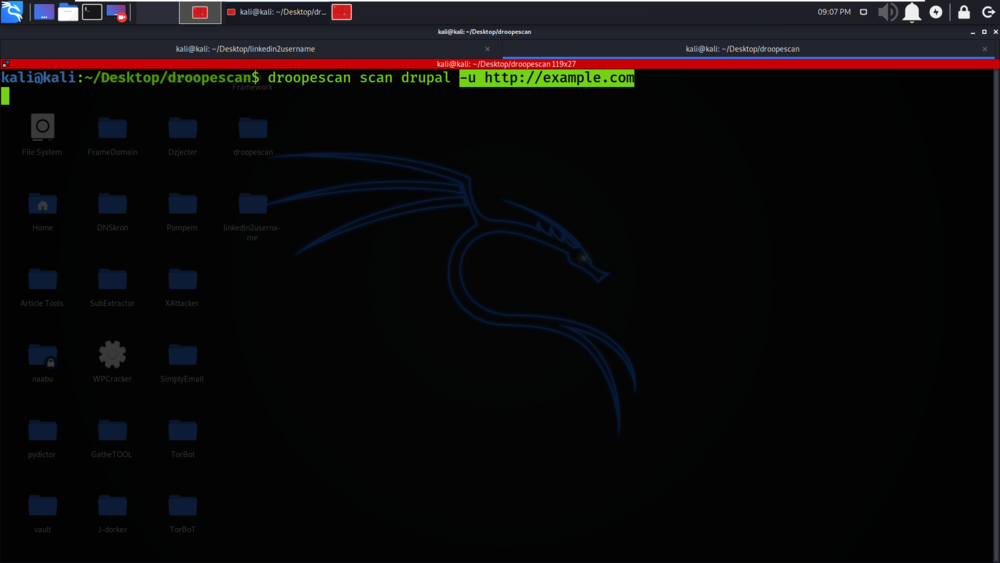Select the red terminal taskbar button
The image size is (1000, 563).
(x=200, y=12)
